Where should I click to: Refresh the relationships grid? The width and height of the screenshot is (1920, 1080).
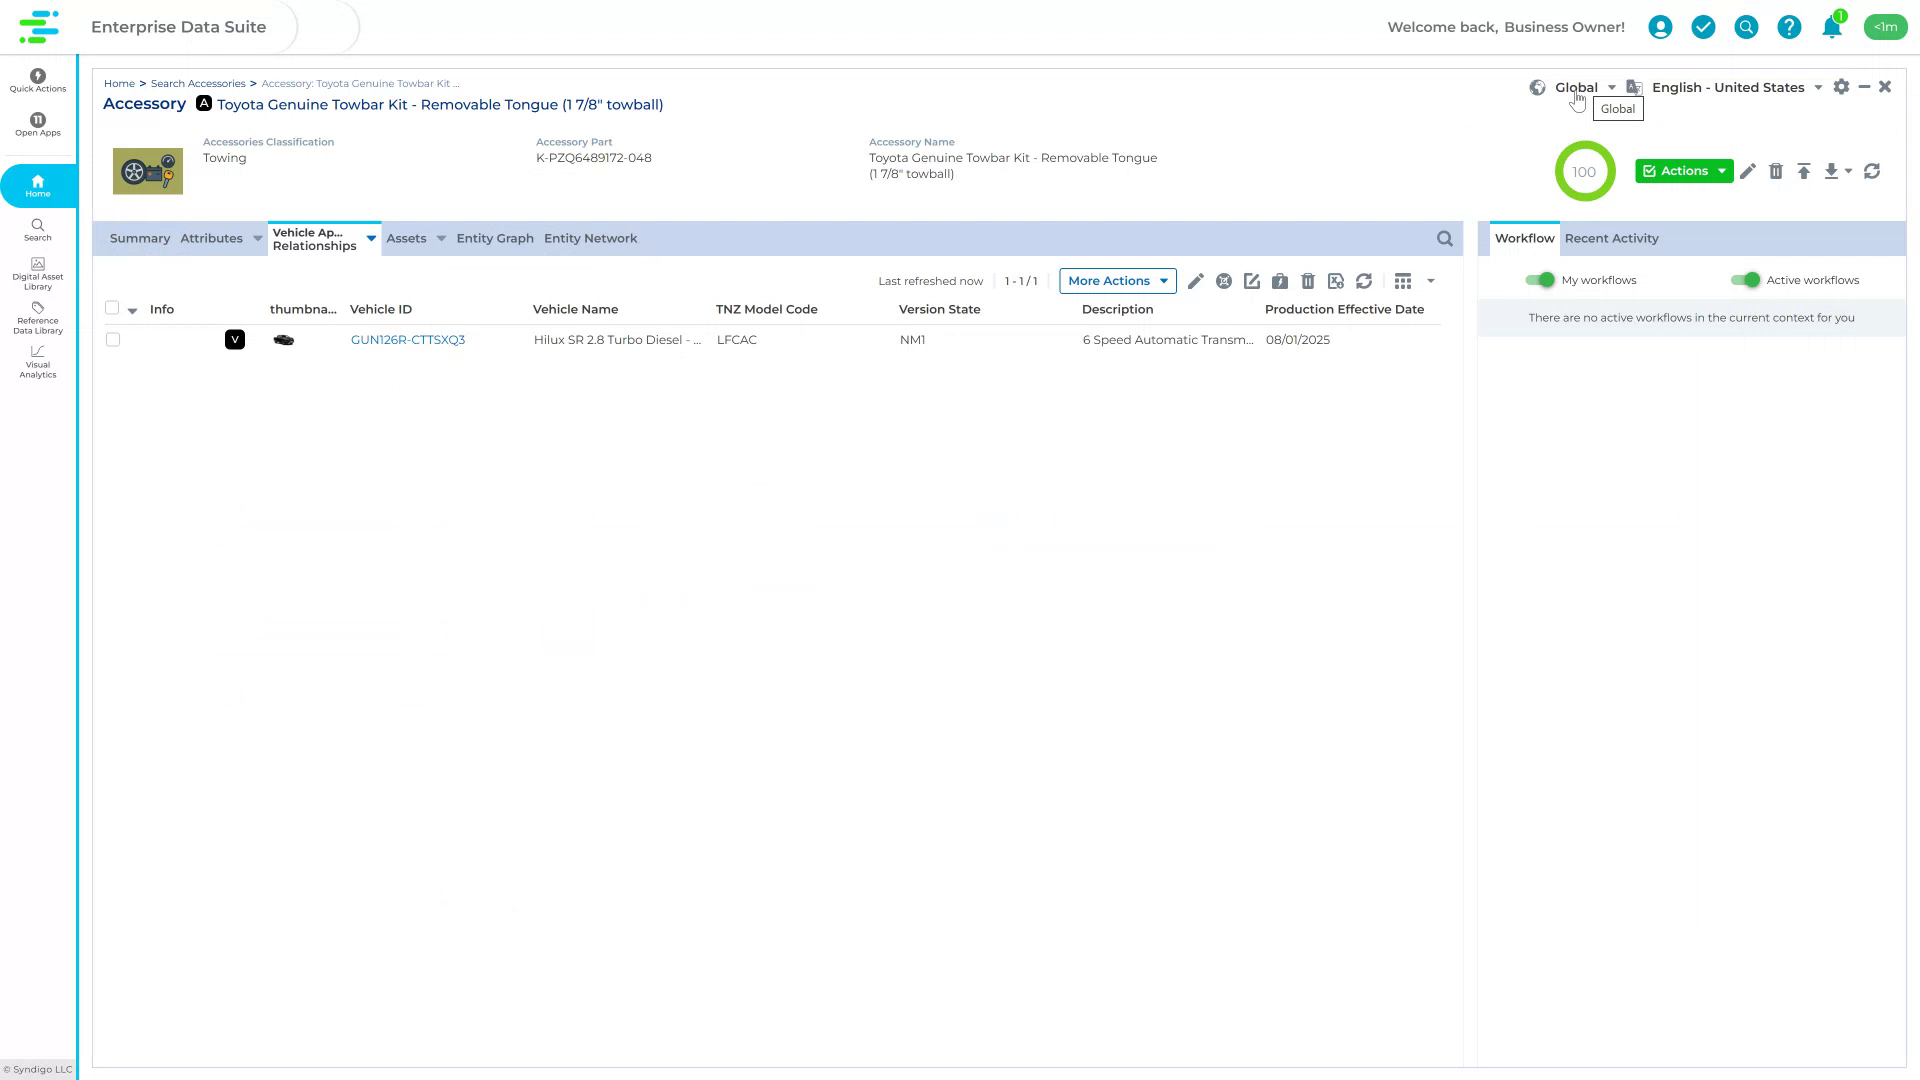coord(1364,281)
